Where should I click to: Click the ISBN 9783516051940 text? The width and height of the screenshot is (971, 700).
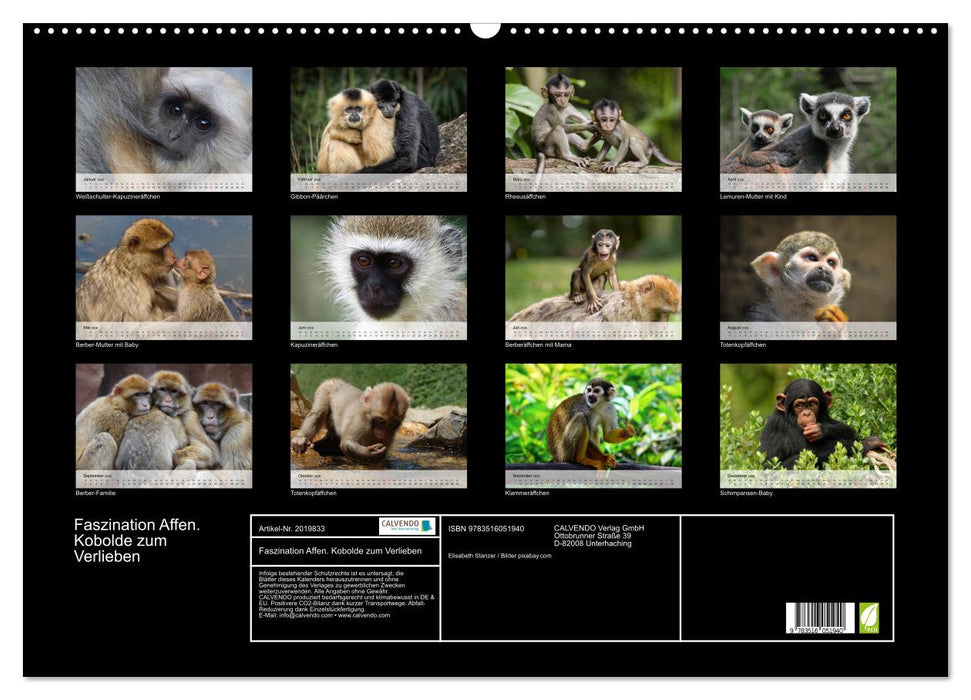(486, 528)
